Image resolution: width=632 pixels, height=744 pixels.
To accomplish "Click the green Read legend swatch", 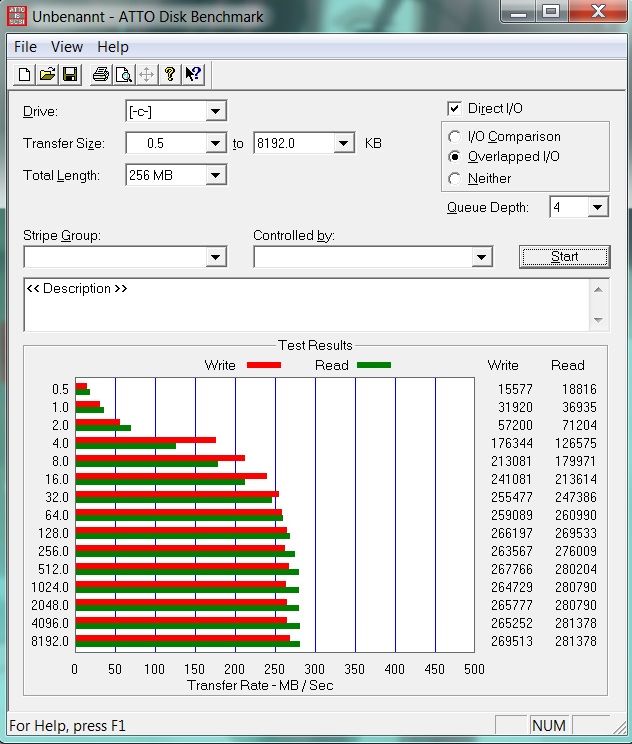I will click(374, 365).
